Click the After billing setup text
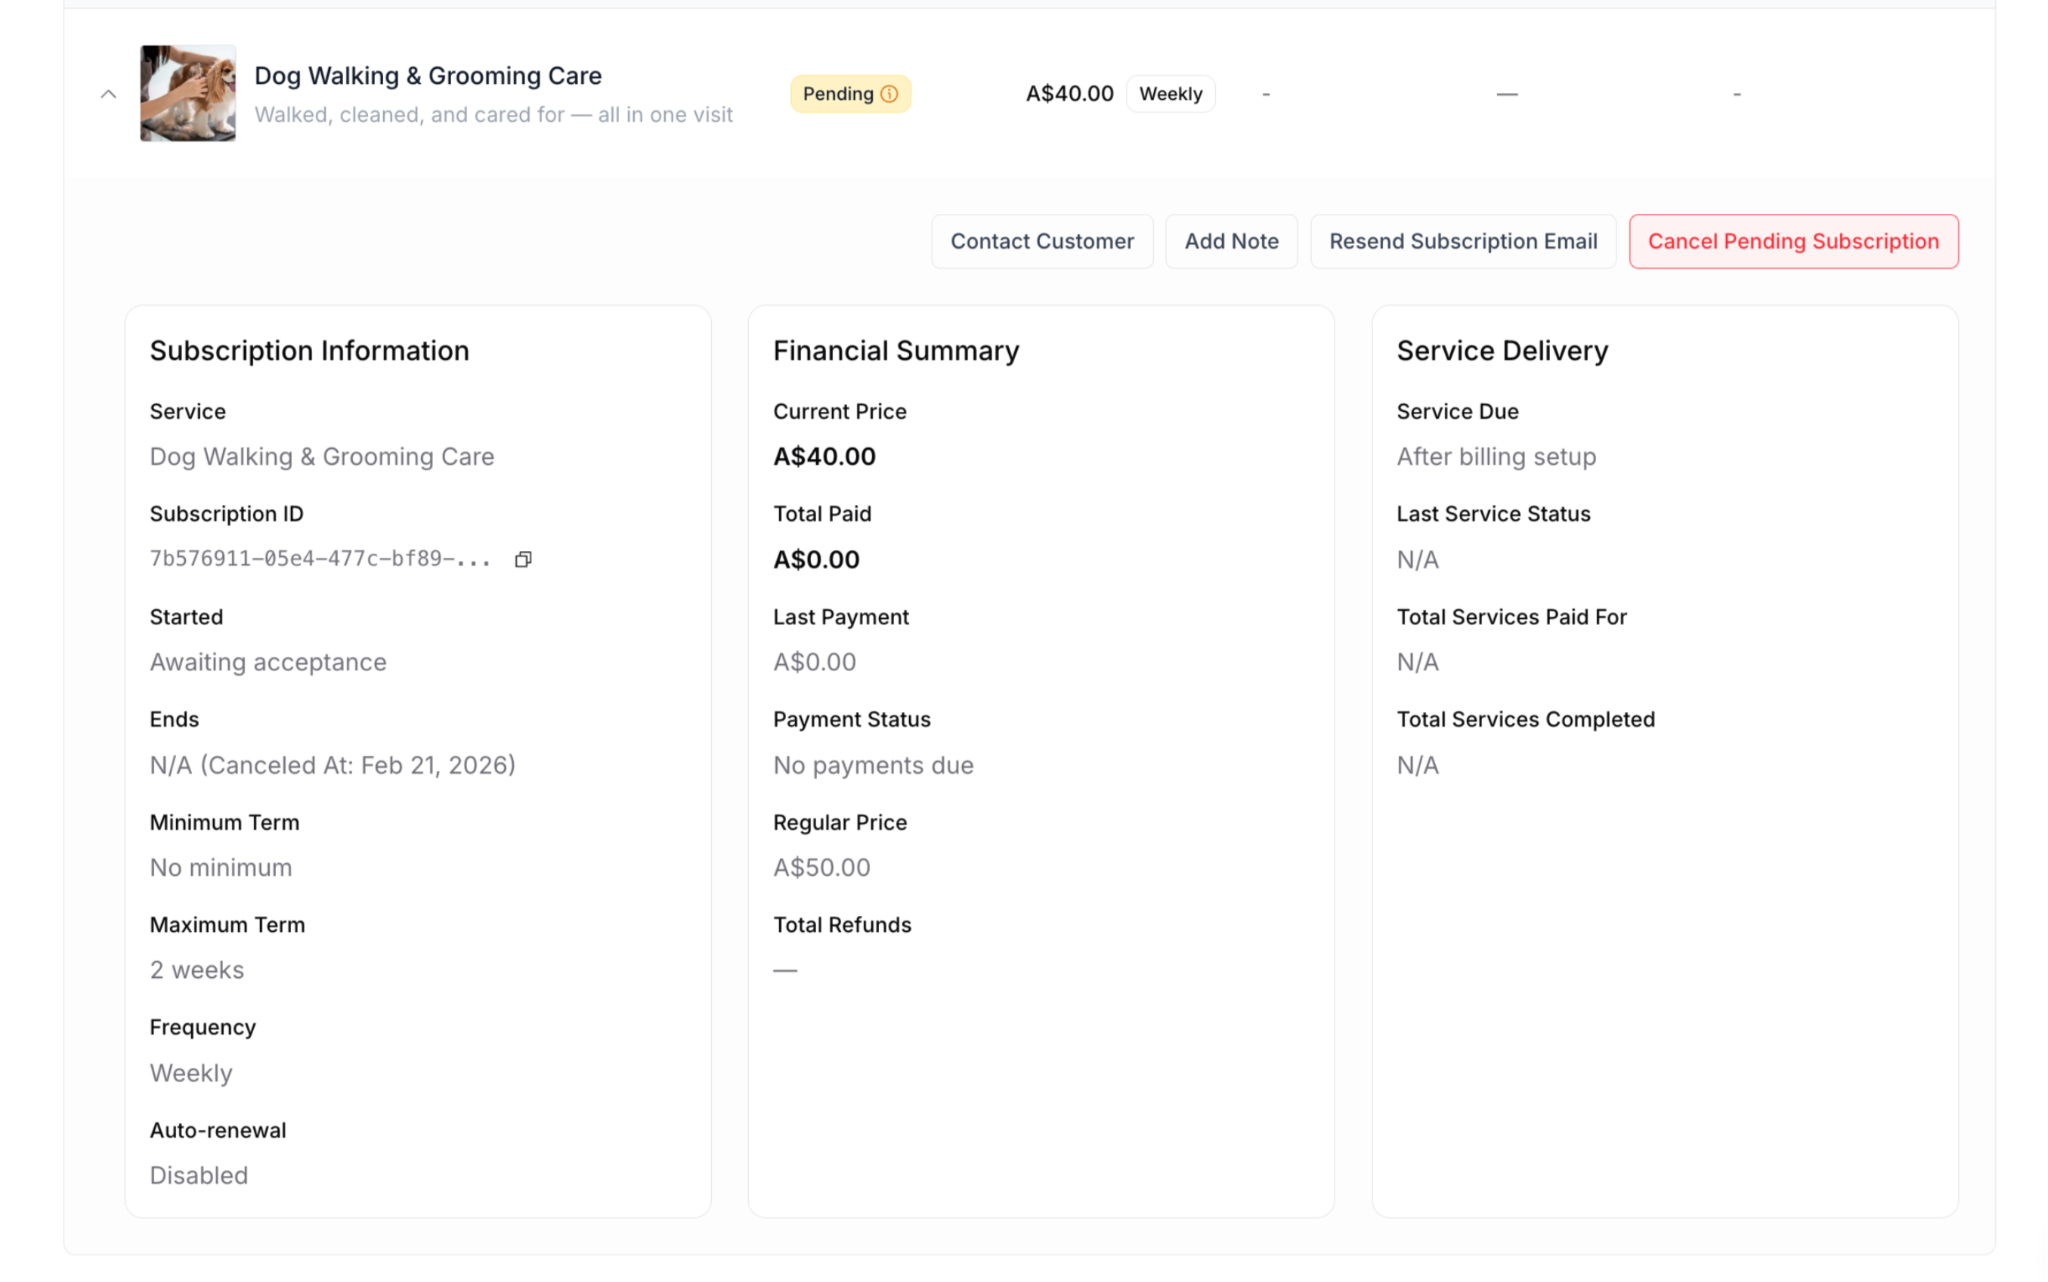 pyautogui.click(x=1496, y=457)
